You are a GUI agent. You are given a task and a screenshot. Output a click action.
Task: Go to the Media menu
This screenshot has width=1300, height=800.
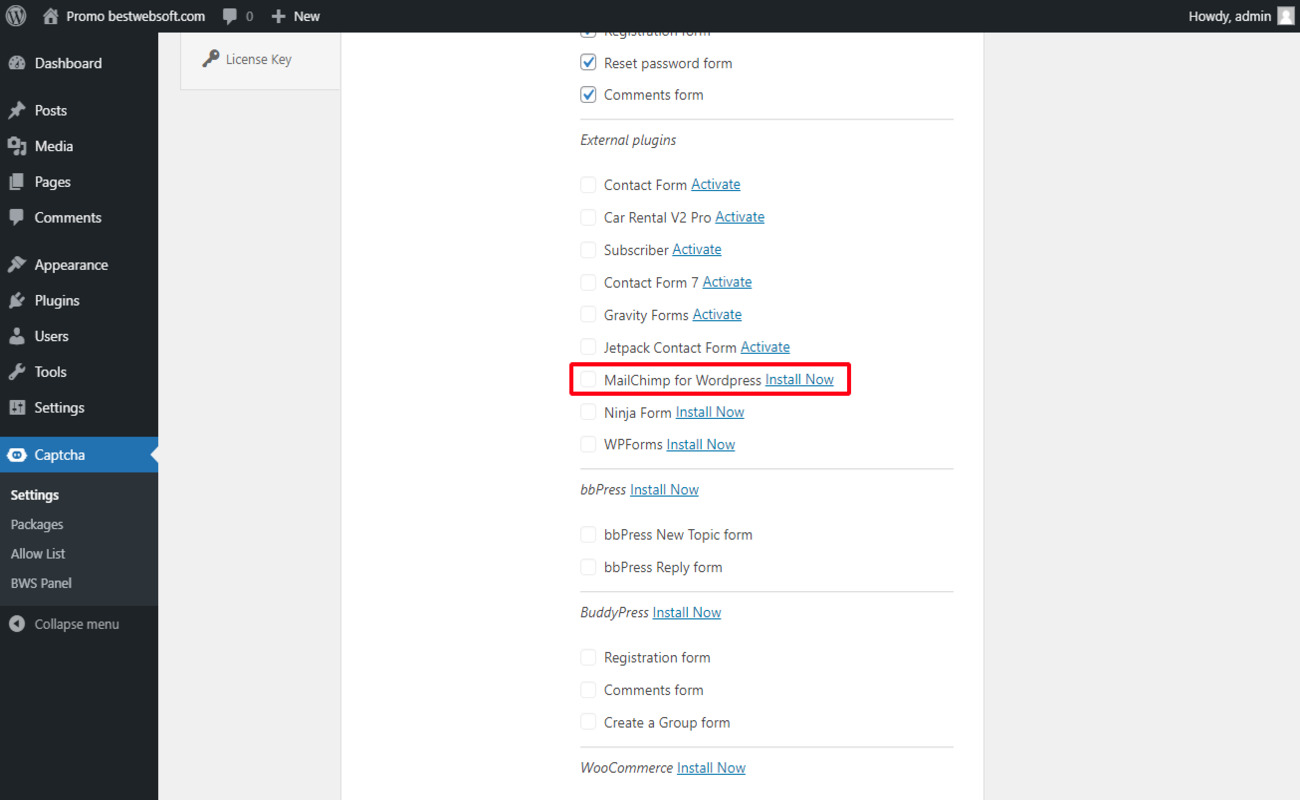tap(79, 146)
